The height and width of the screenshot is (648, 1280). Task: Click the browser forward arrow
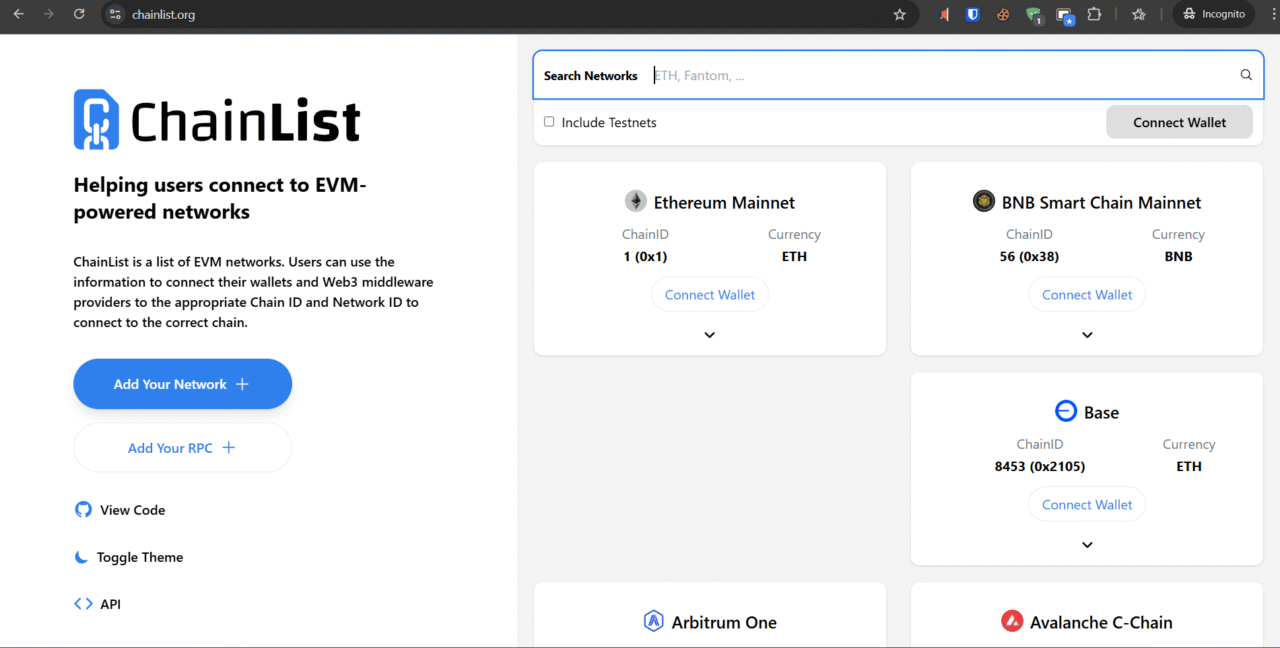pyautogui.click(x=48, y=14)
